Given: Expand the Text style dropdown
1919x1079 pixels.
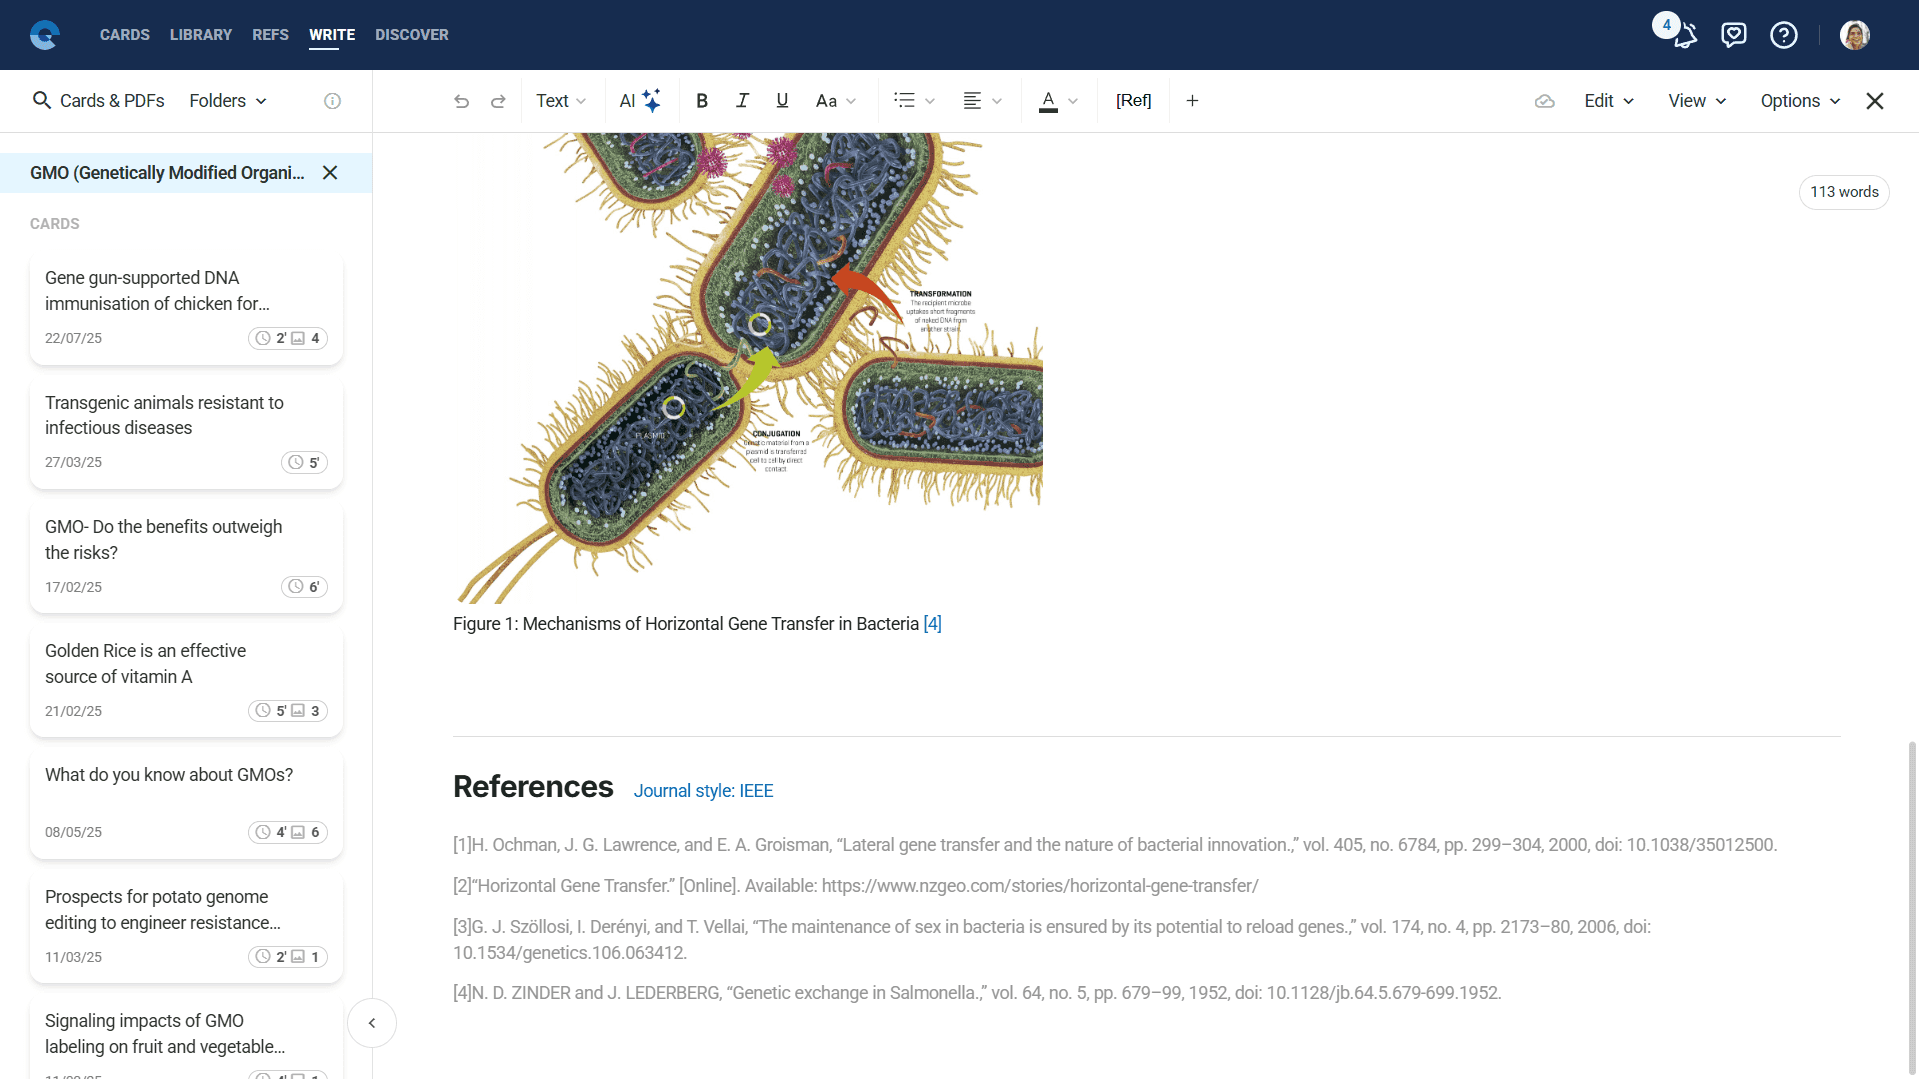Looking at the screenshot, I should pyautogui.click(x=561, y=101).
